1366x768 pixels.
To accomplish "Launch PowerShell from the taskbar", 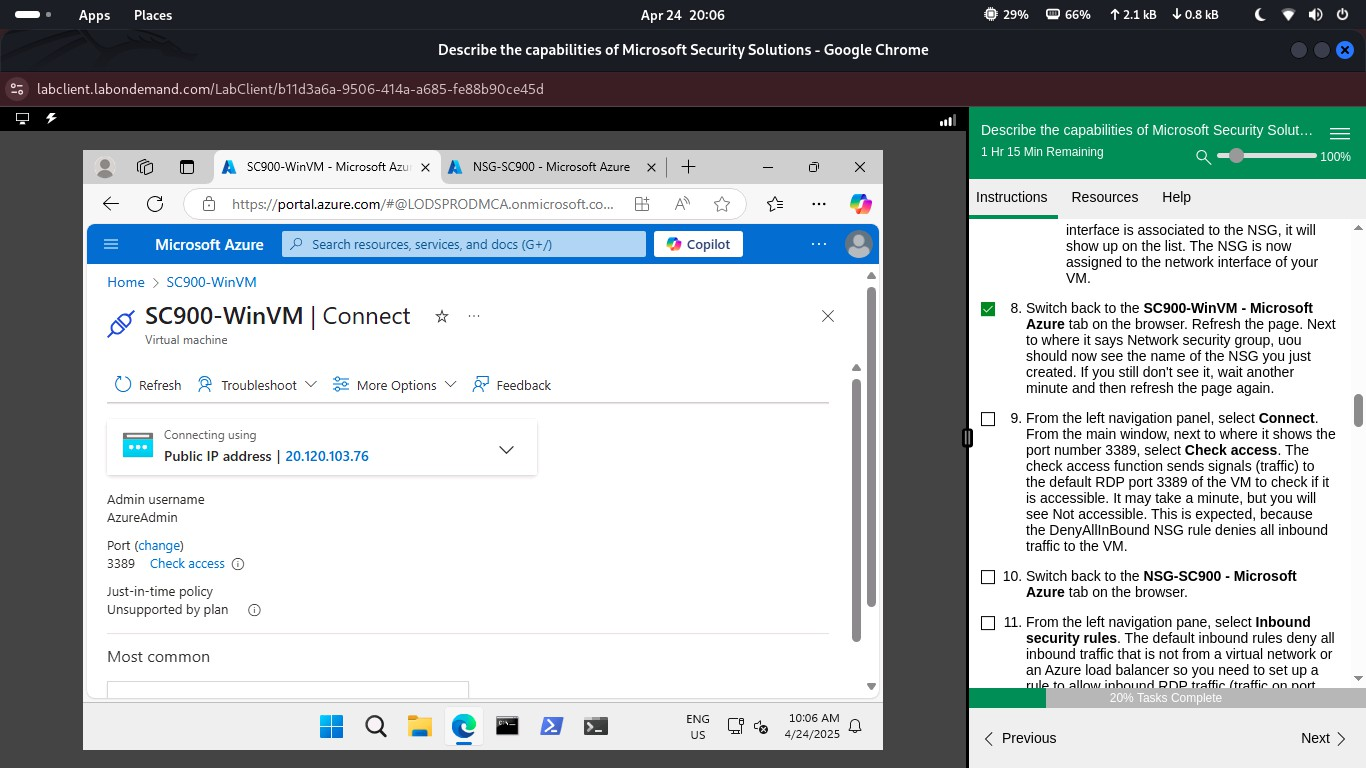I will [551, 727].
